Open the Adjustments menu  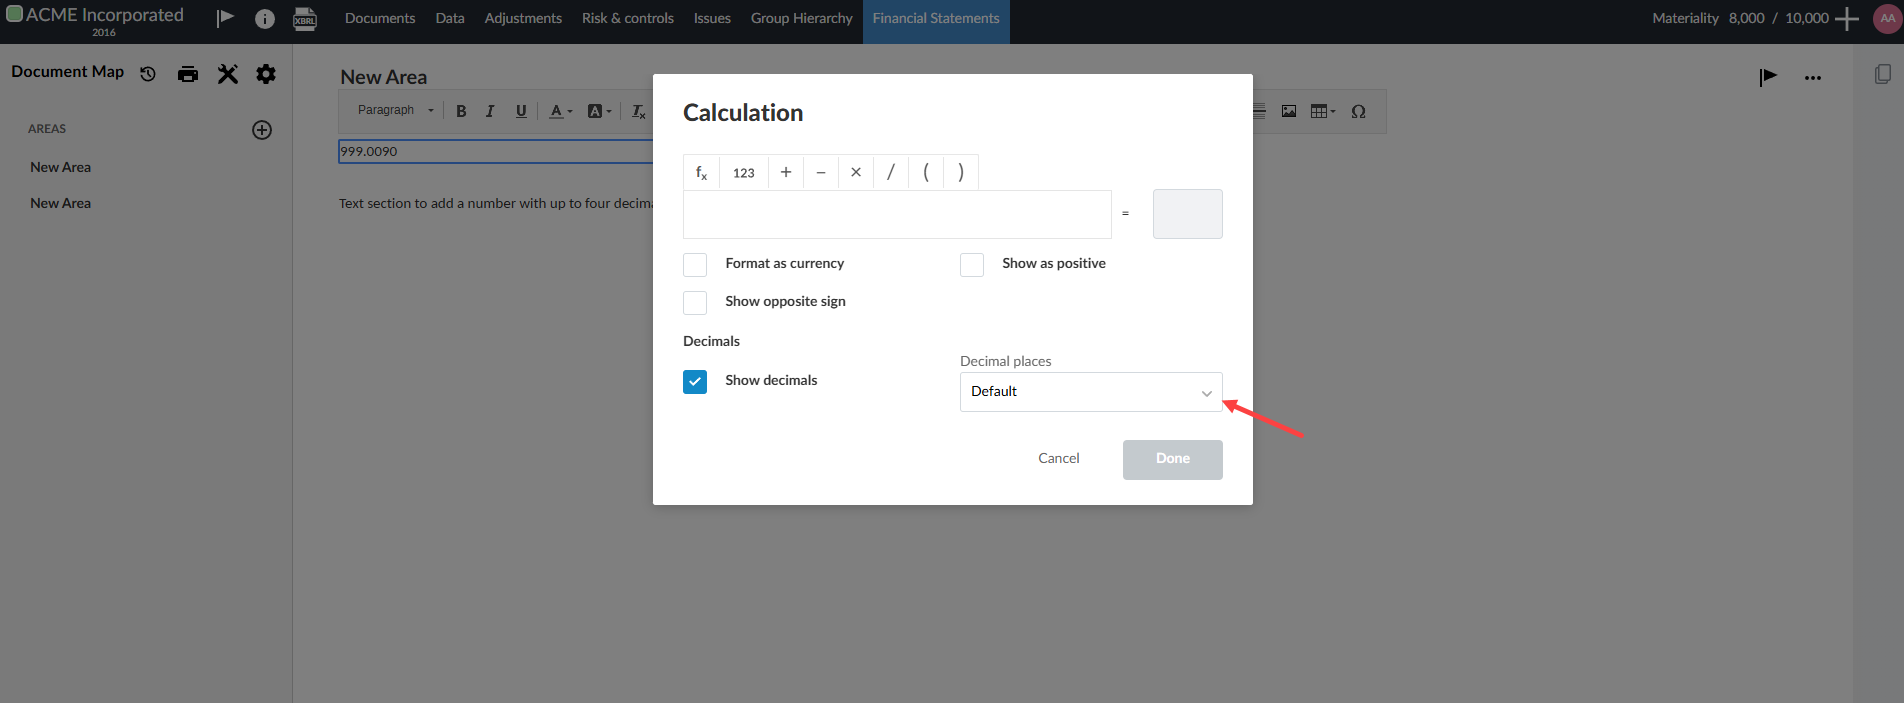point(523,19)
